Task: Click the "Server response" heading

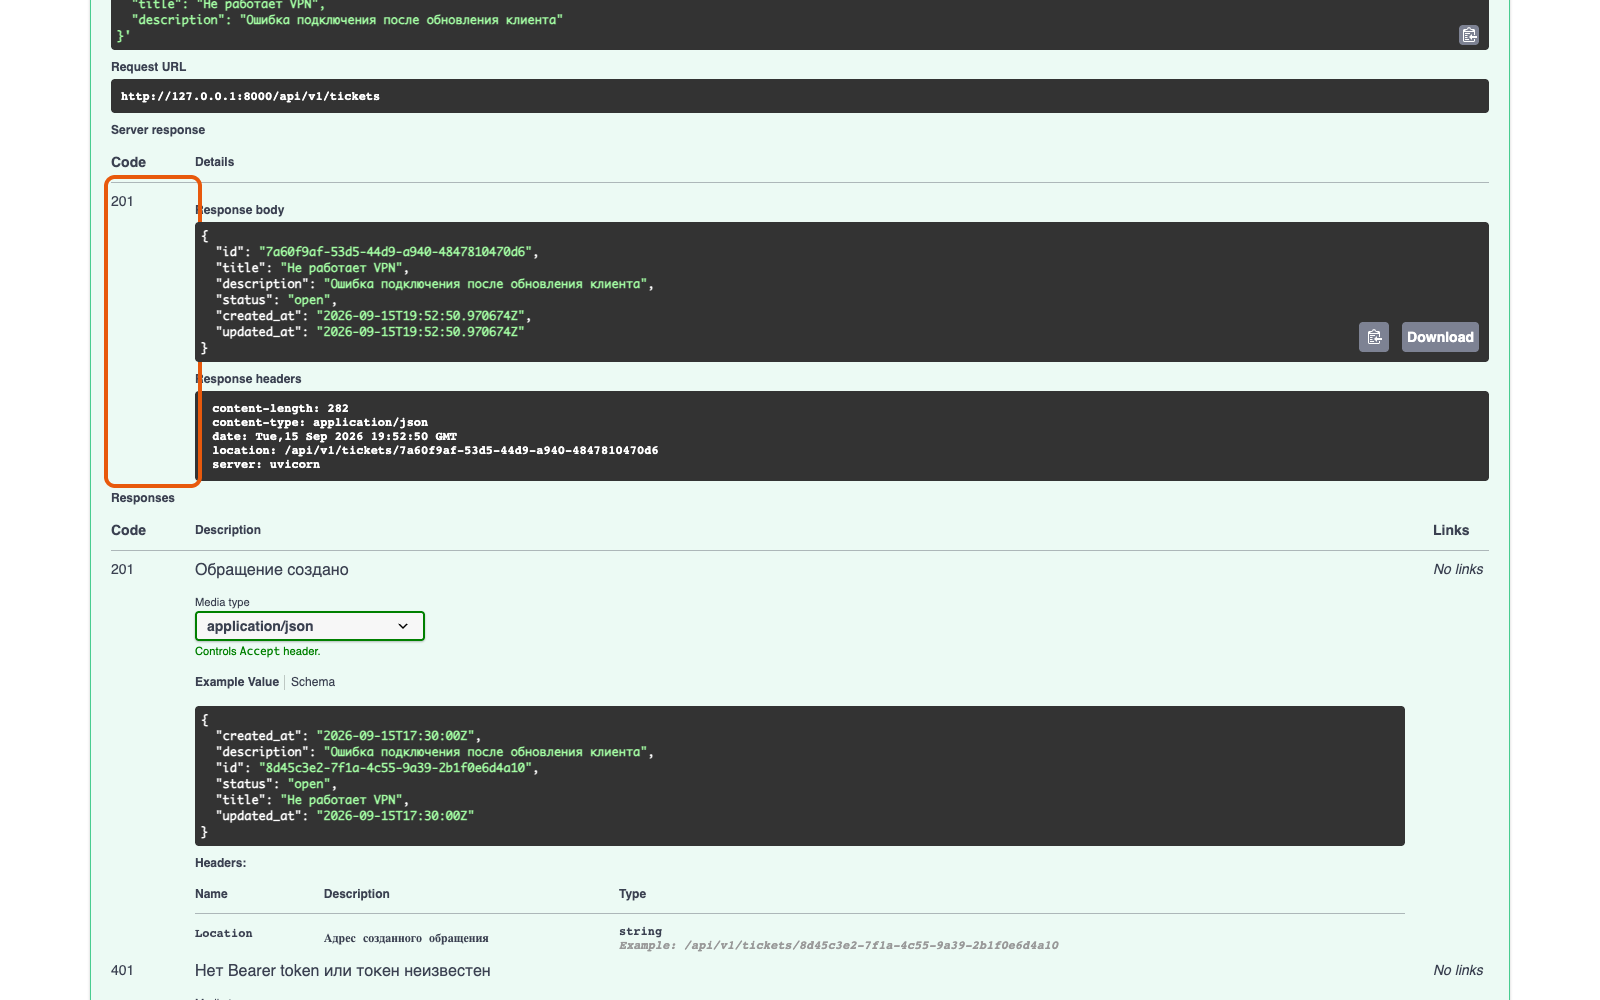Action: (x=158, y=130)
